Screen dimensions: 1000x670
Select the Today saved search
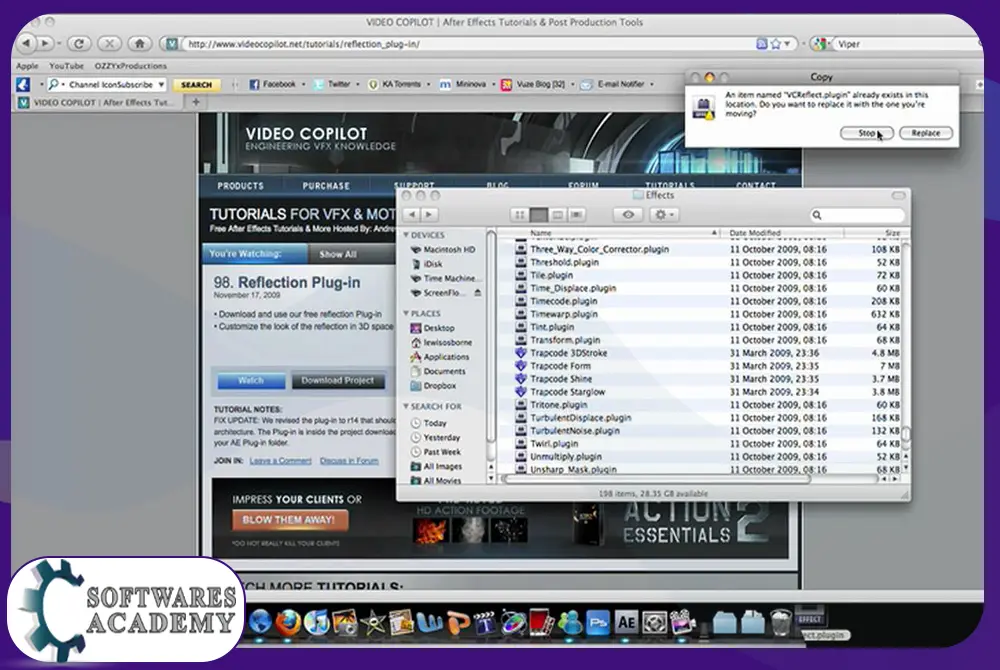pyautogui.click(x=429, y=423)
